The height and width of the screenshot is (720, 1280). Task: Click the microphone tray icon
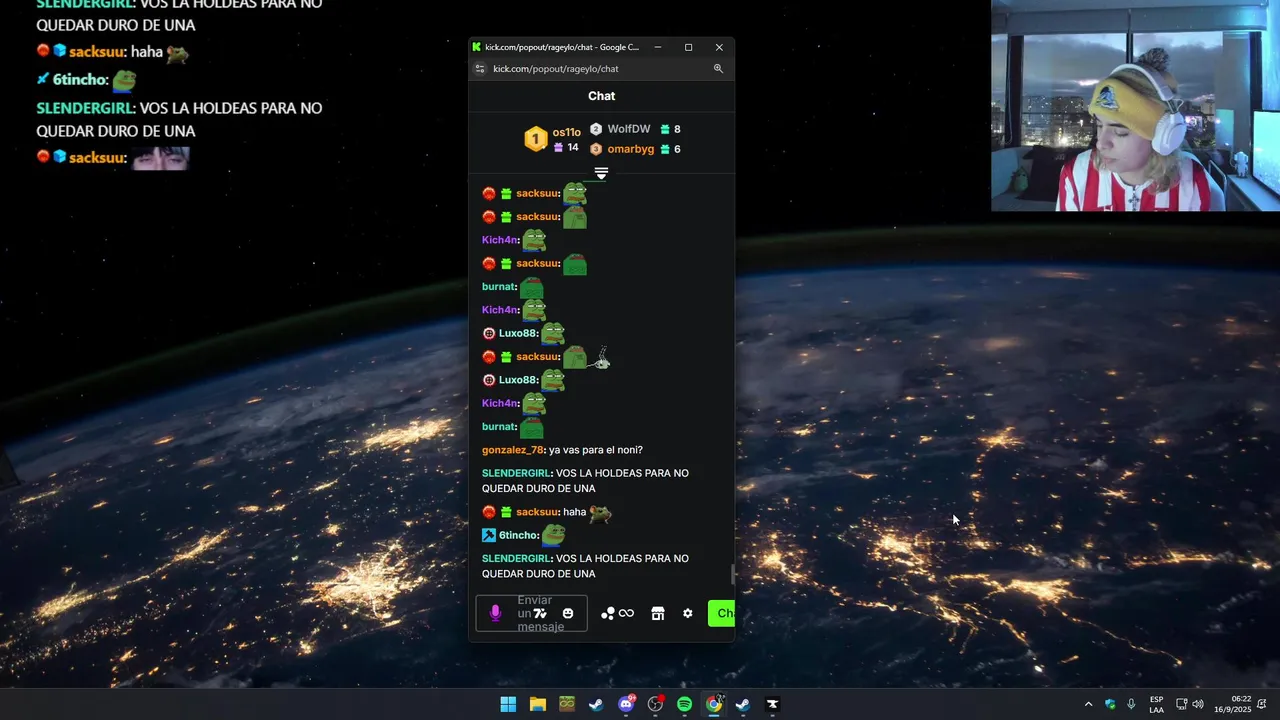click(1131, 704)
